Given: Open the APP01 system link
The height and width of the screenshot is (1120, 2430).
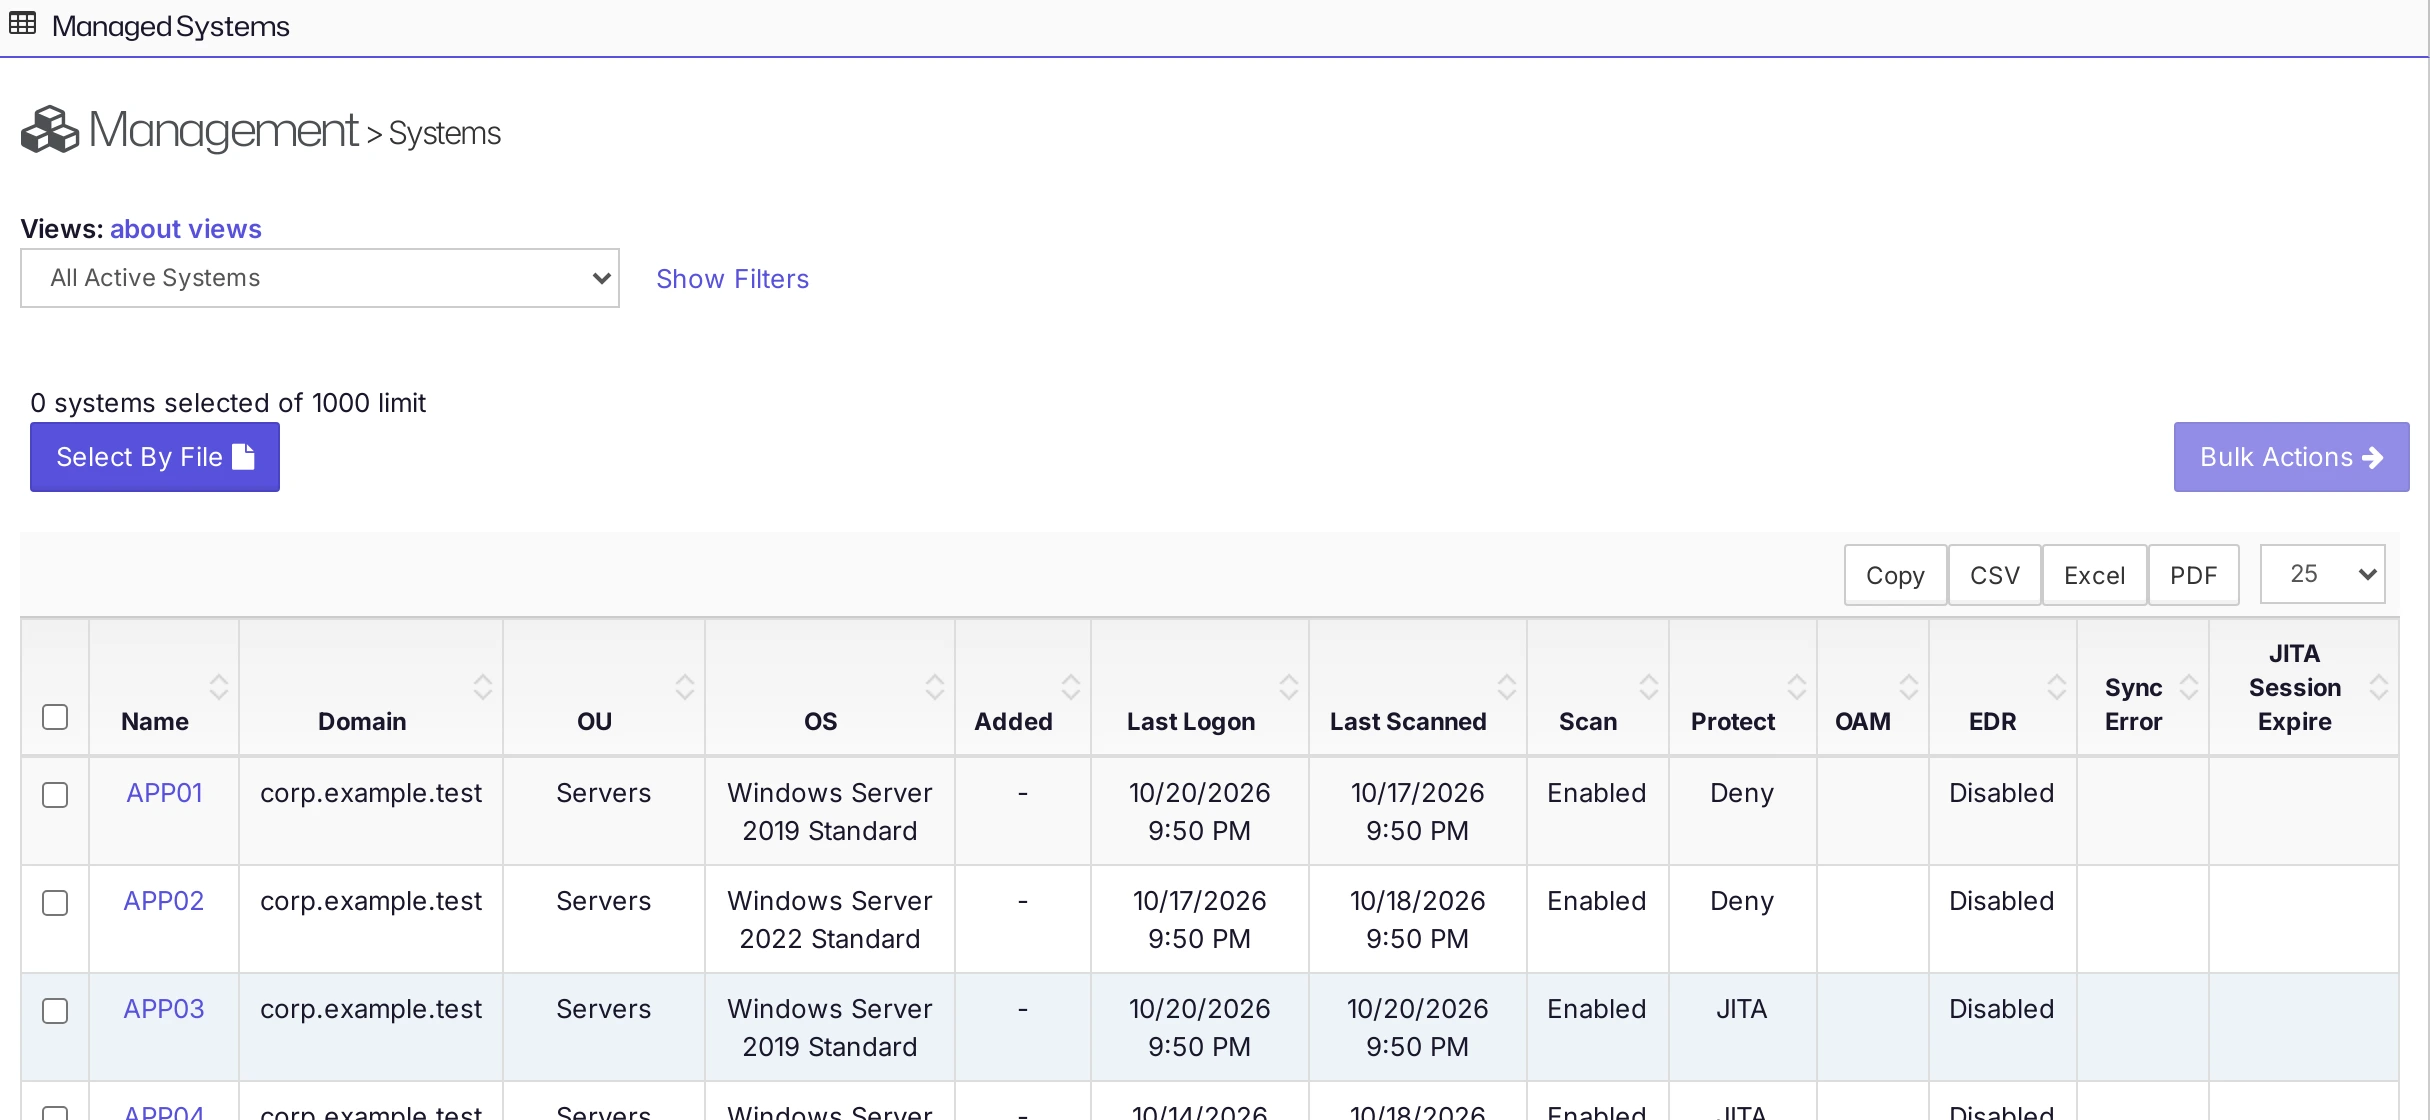Looking at the screenshot, I should coord(164,793).
